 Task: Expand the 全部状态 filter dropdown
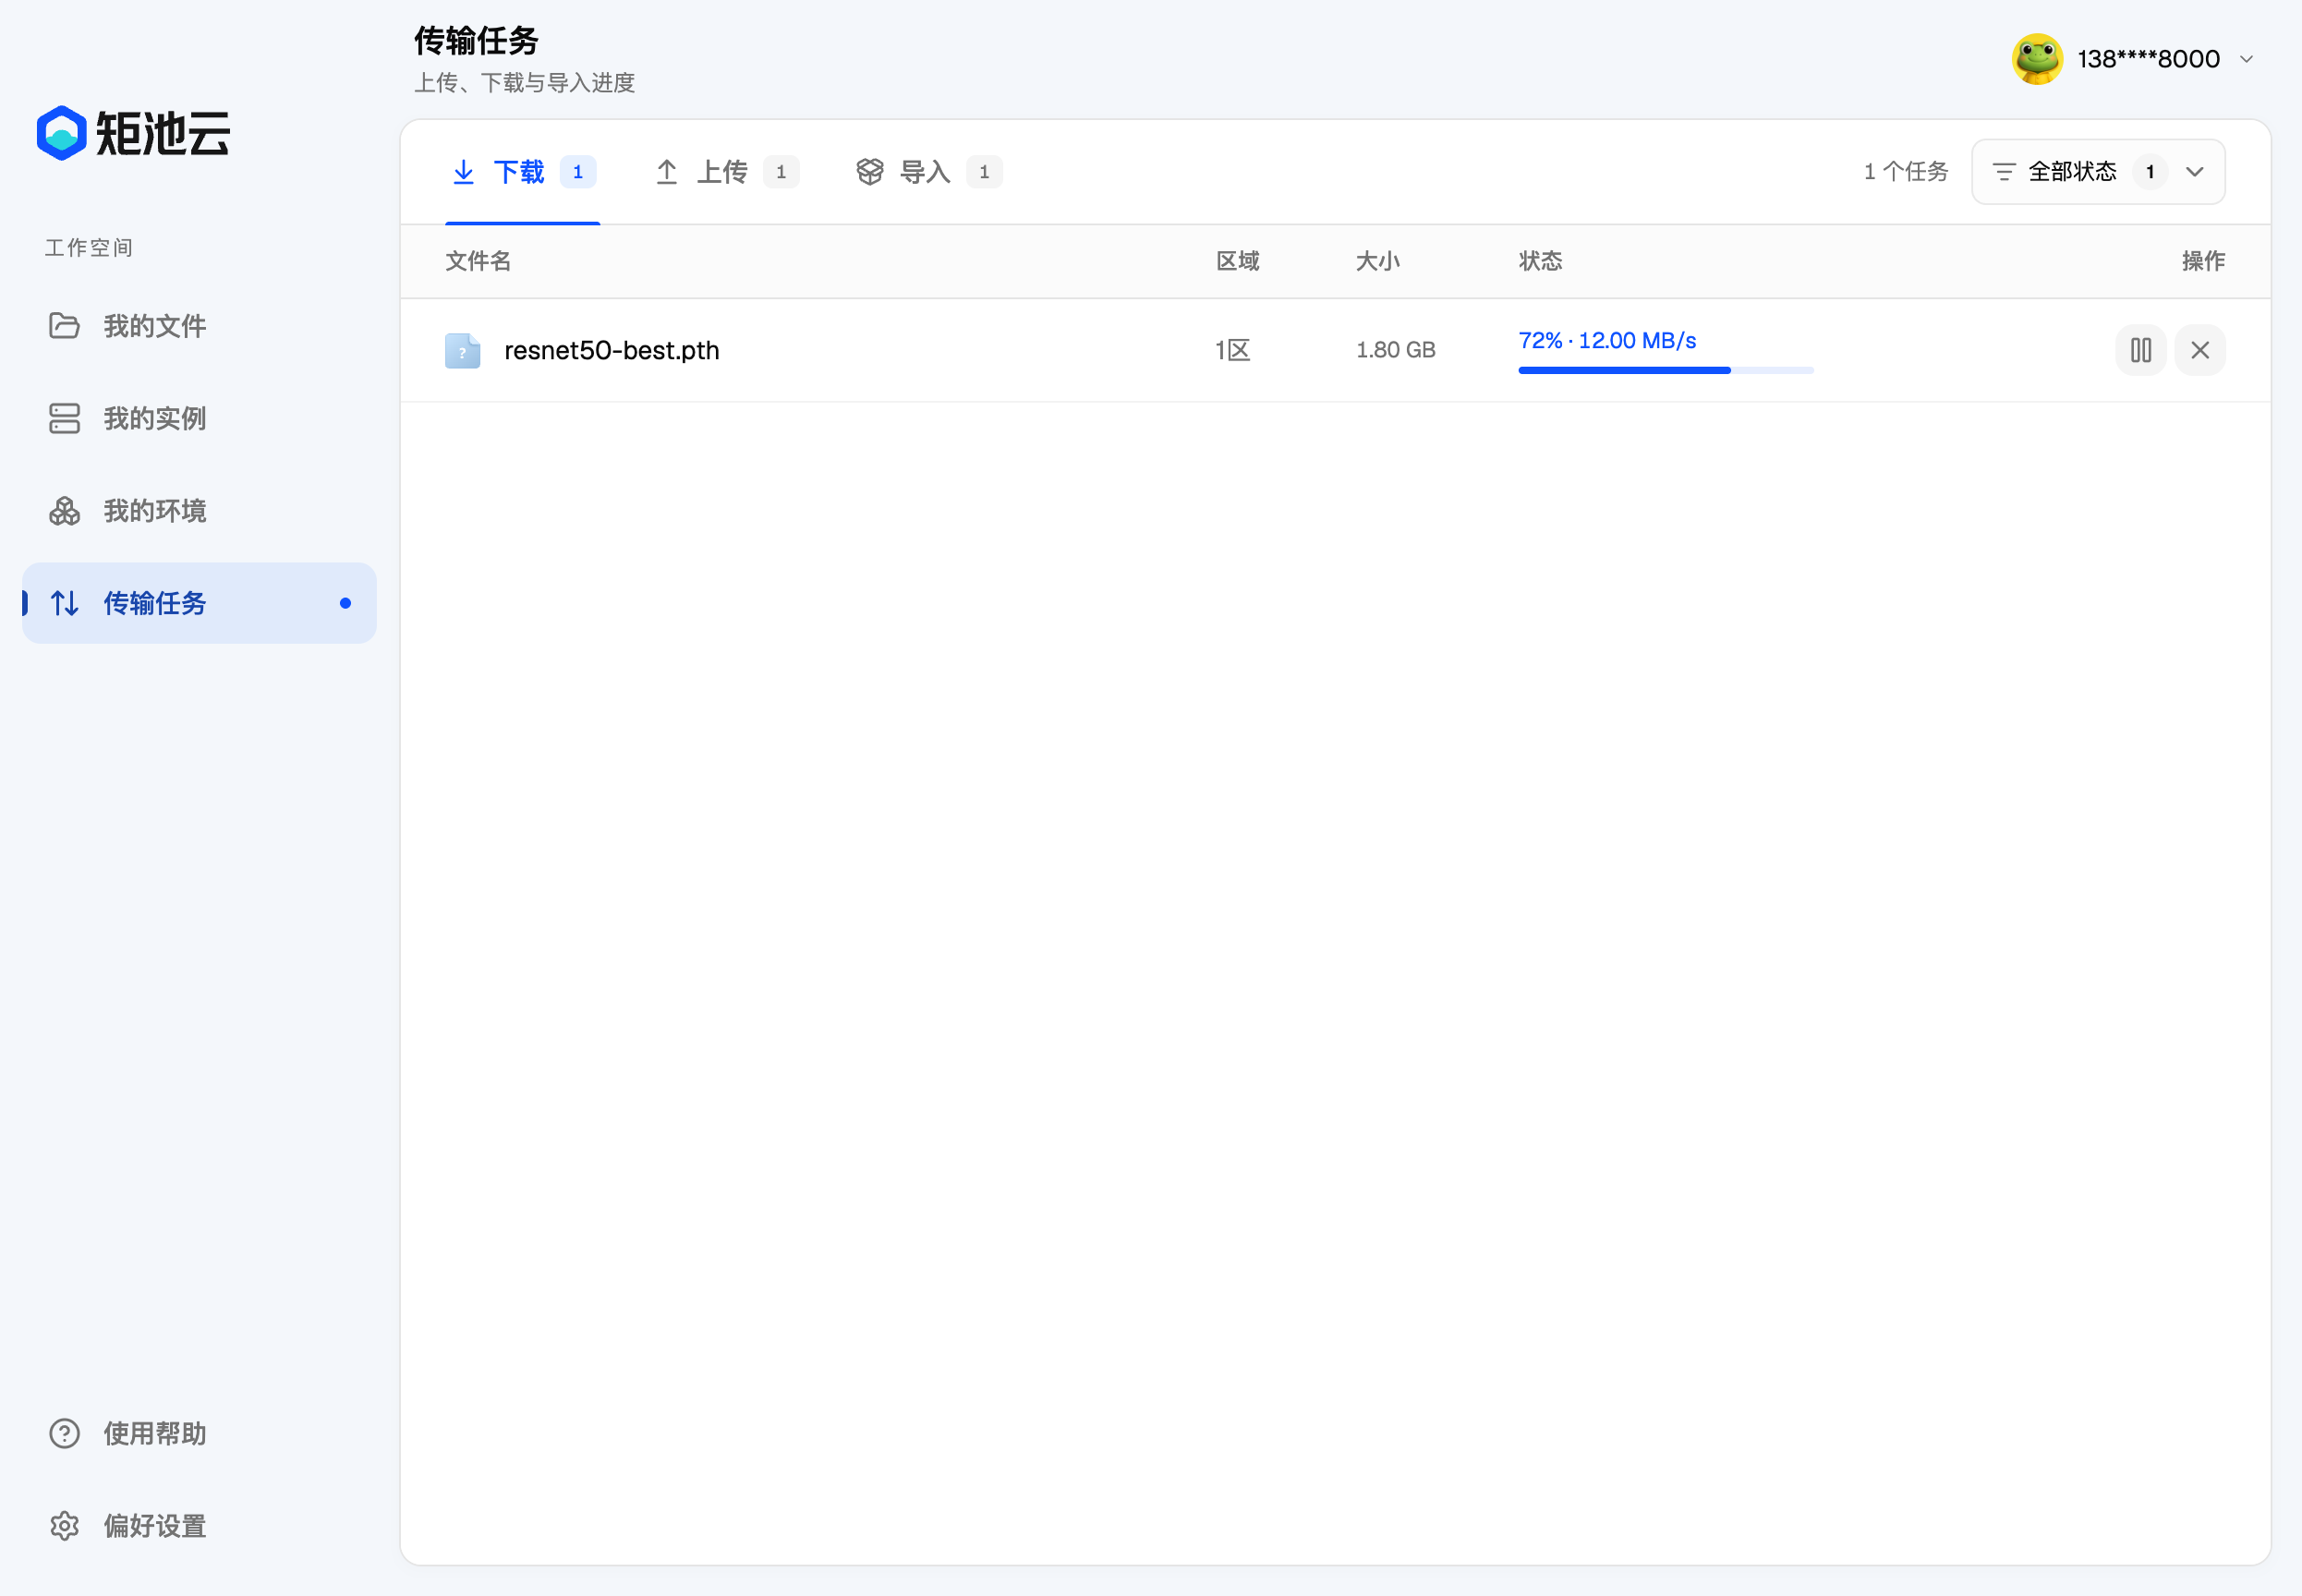[2097, 172]
